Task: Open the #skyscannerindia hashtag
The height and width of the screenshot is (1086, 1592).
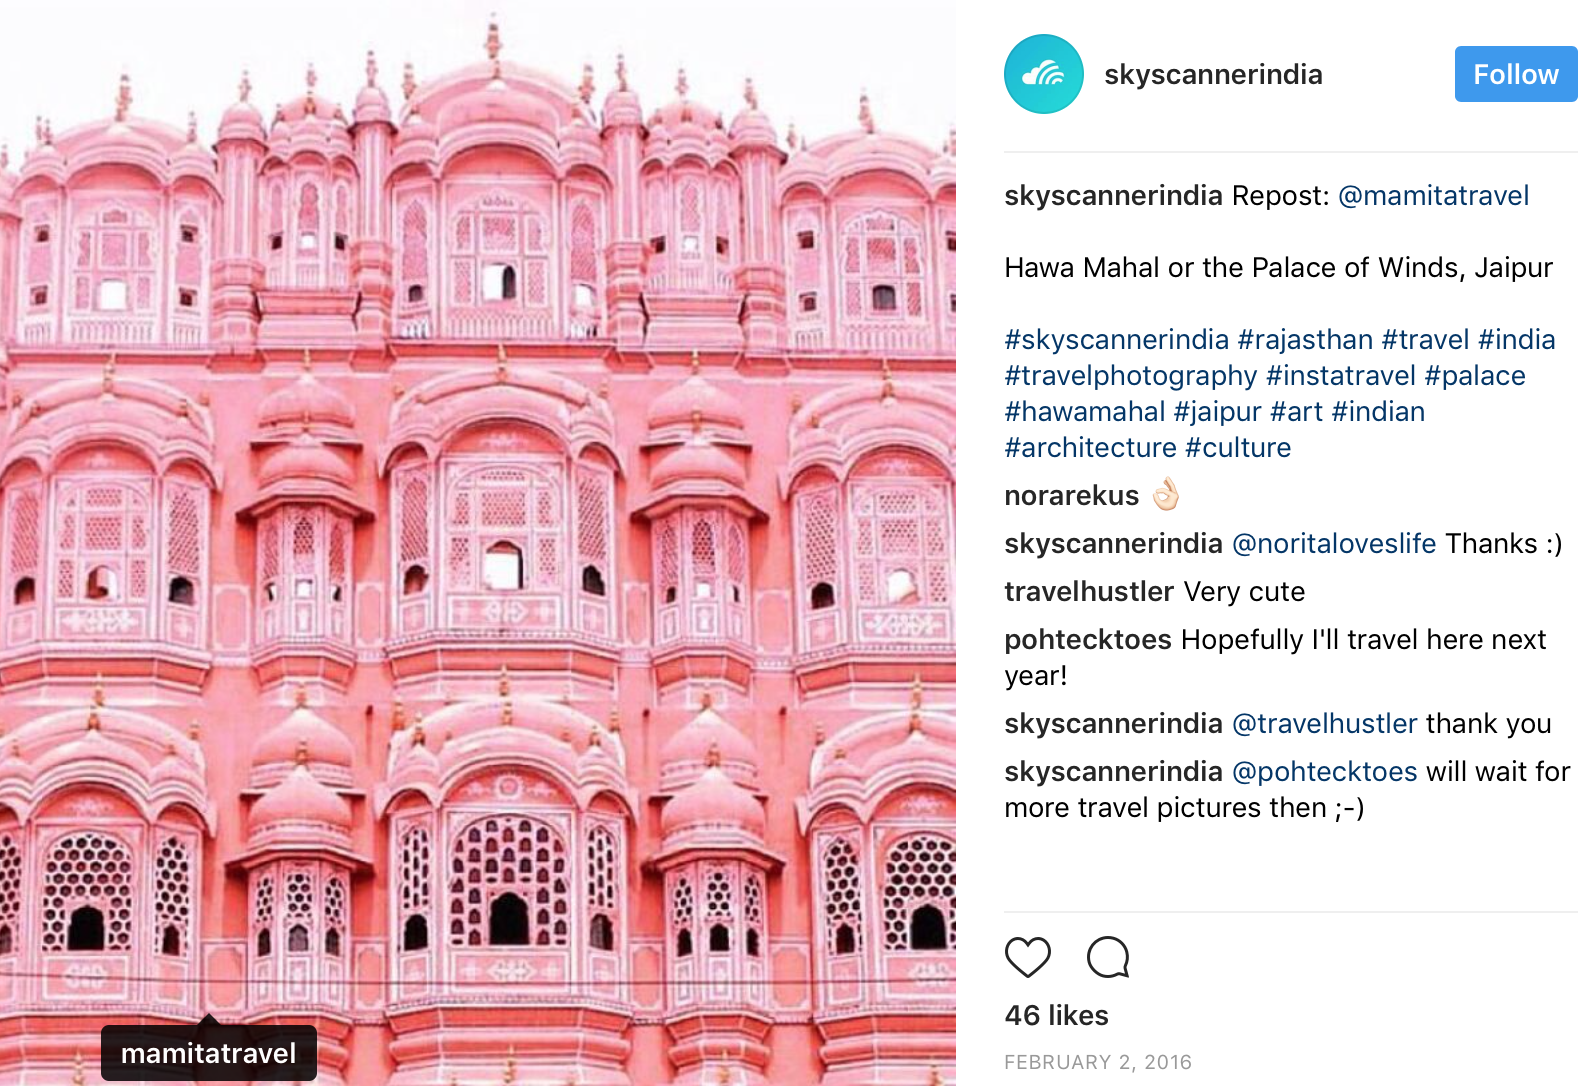Action: click(1117, 340)
